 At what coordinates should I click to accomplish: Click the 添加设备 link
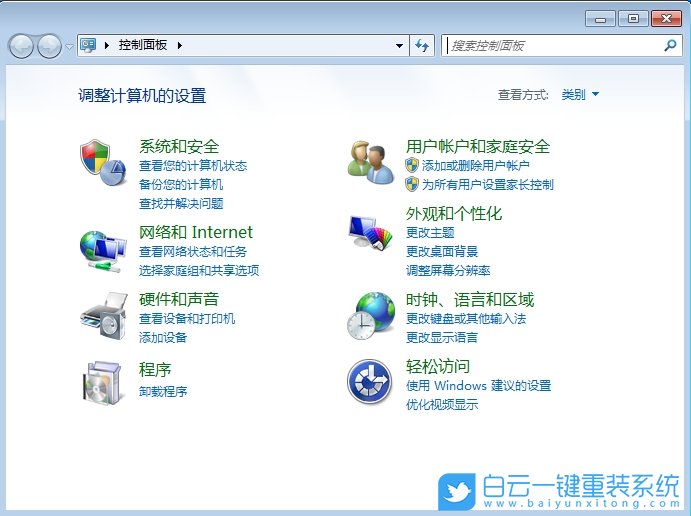point(163,338)
